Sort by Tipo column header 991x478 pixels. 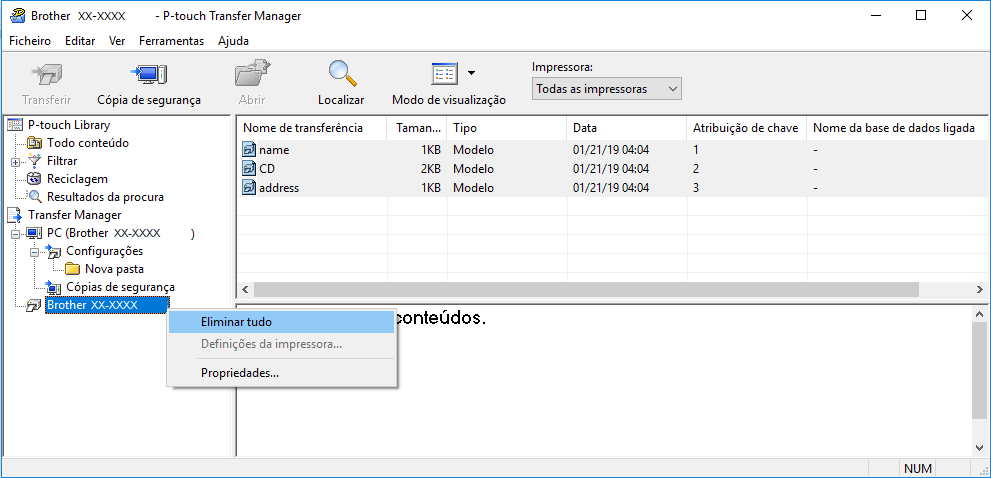(507, 128)
